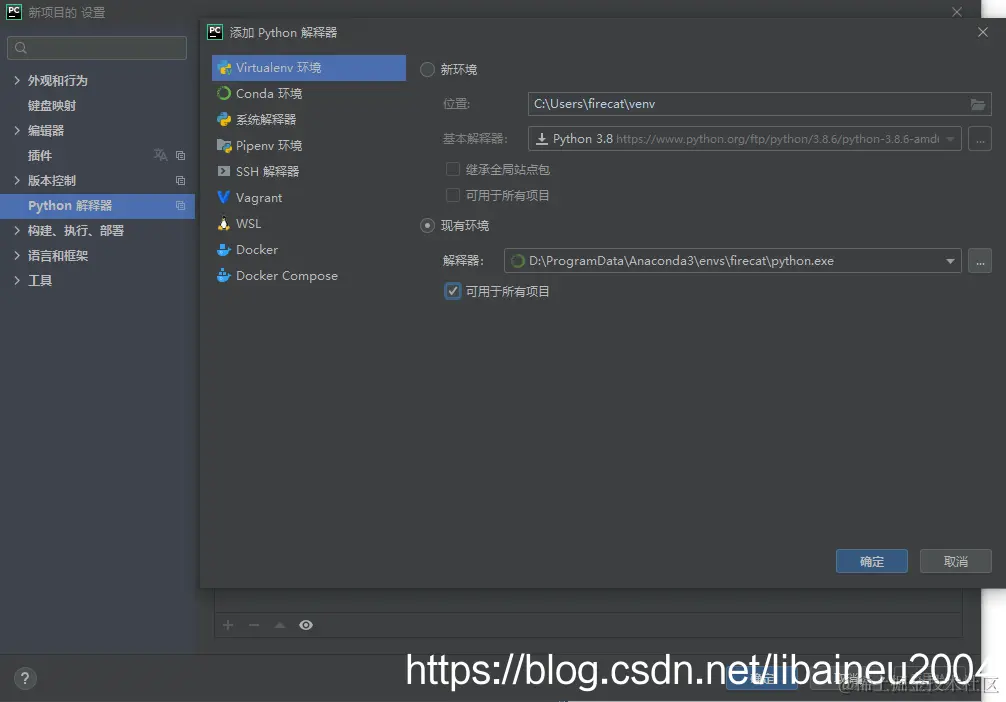
Task: Toggle 可用于所有项目 under 新环境
Action: point(453,195)
